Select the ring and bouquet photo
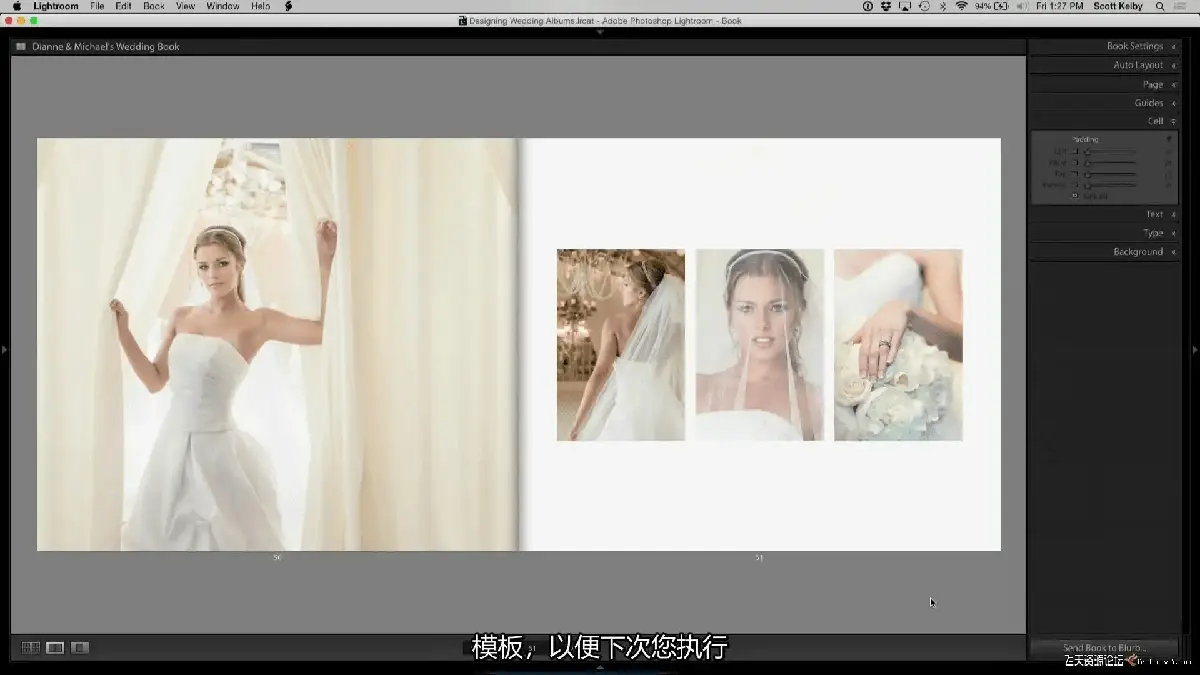Screen dimensions: 1200x675 [898, 345]
